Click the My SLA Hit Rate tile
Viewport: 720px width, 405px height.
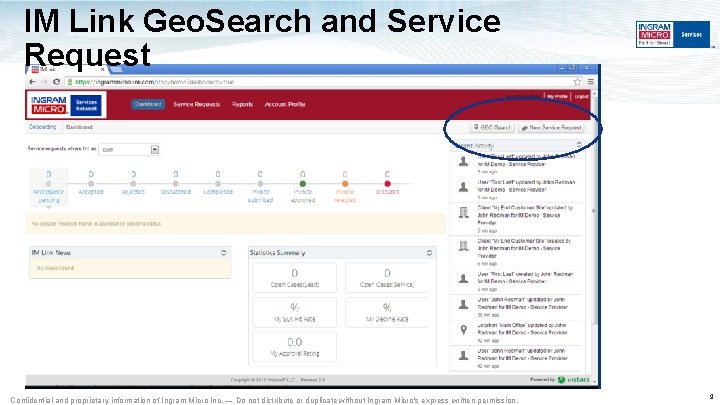coord(294,312)
